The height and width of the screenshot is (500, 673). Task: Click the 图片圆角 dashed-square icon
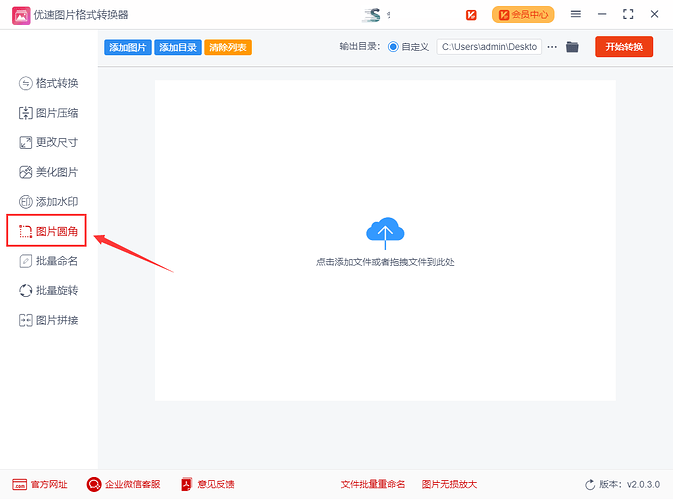click(x=26, y=231)
